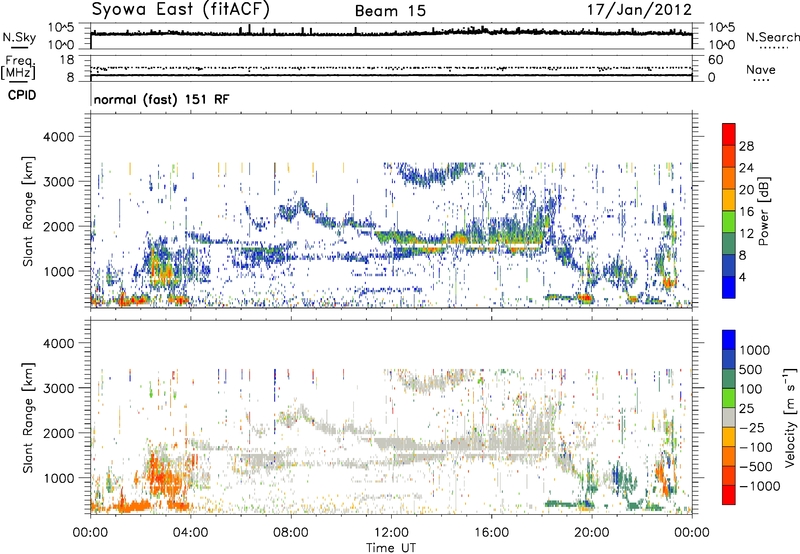Pick the red bottom segment of velocity colorbar
The height and width of the screenshot is (554, 800).
click(x=729, y=495)
